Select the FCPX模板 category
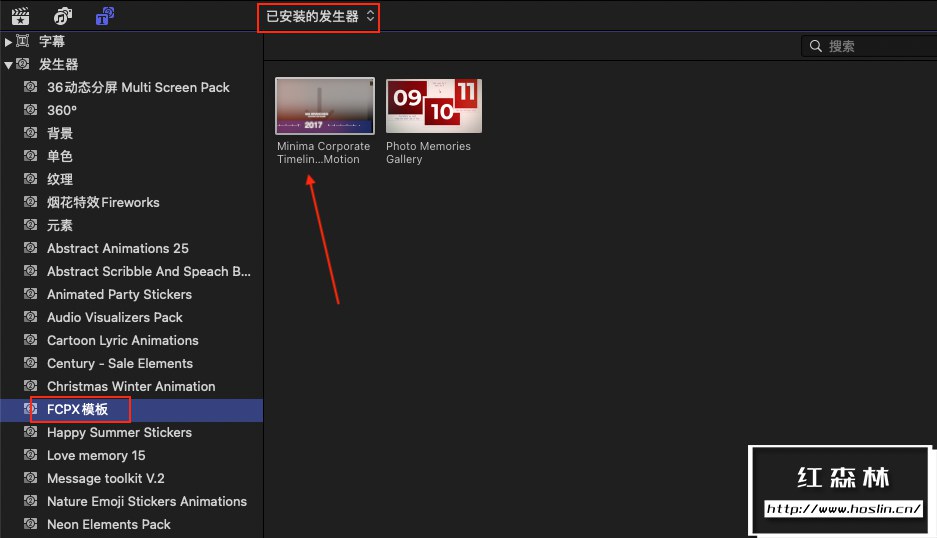This screenshot has width=937, height=538. pos(77,409)
